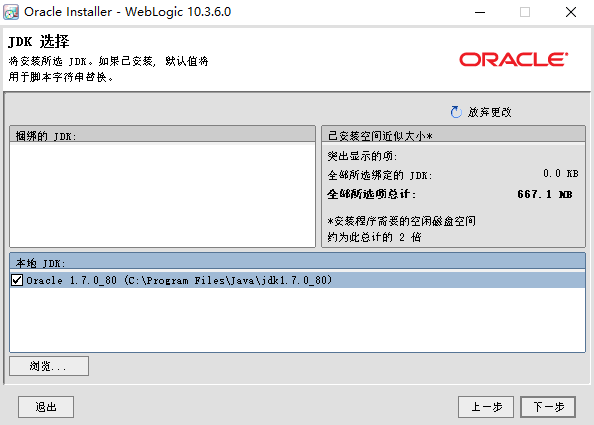This screenshot has width=594, height=425.
Task: Click the bundled JDK empty list area
Action: pyautogui.click(x=163, y=195)
